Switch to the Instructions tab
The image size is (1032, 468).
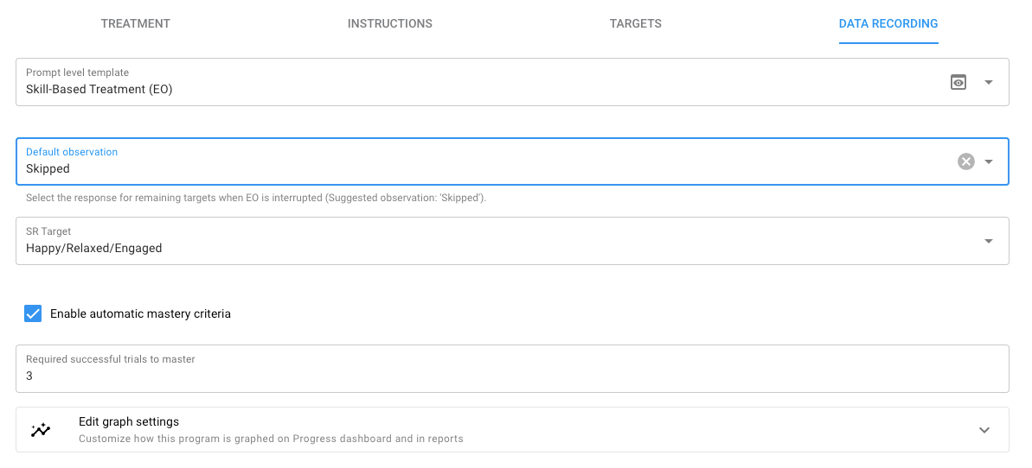point(390,24)
